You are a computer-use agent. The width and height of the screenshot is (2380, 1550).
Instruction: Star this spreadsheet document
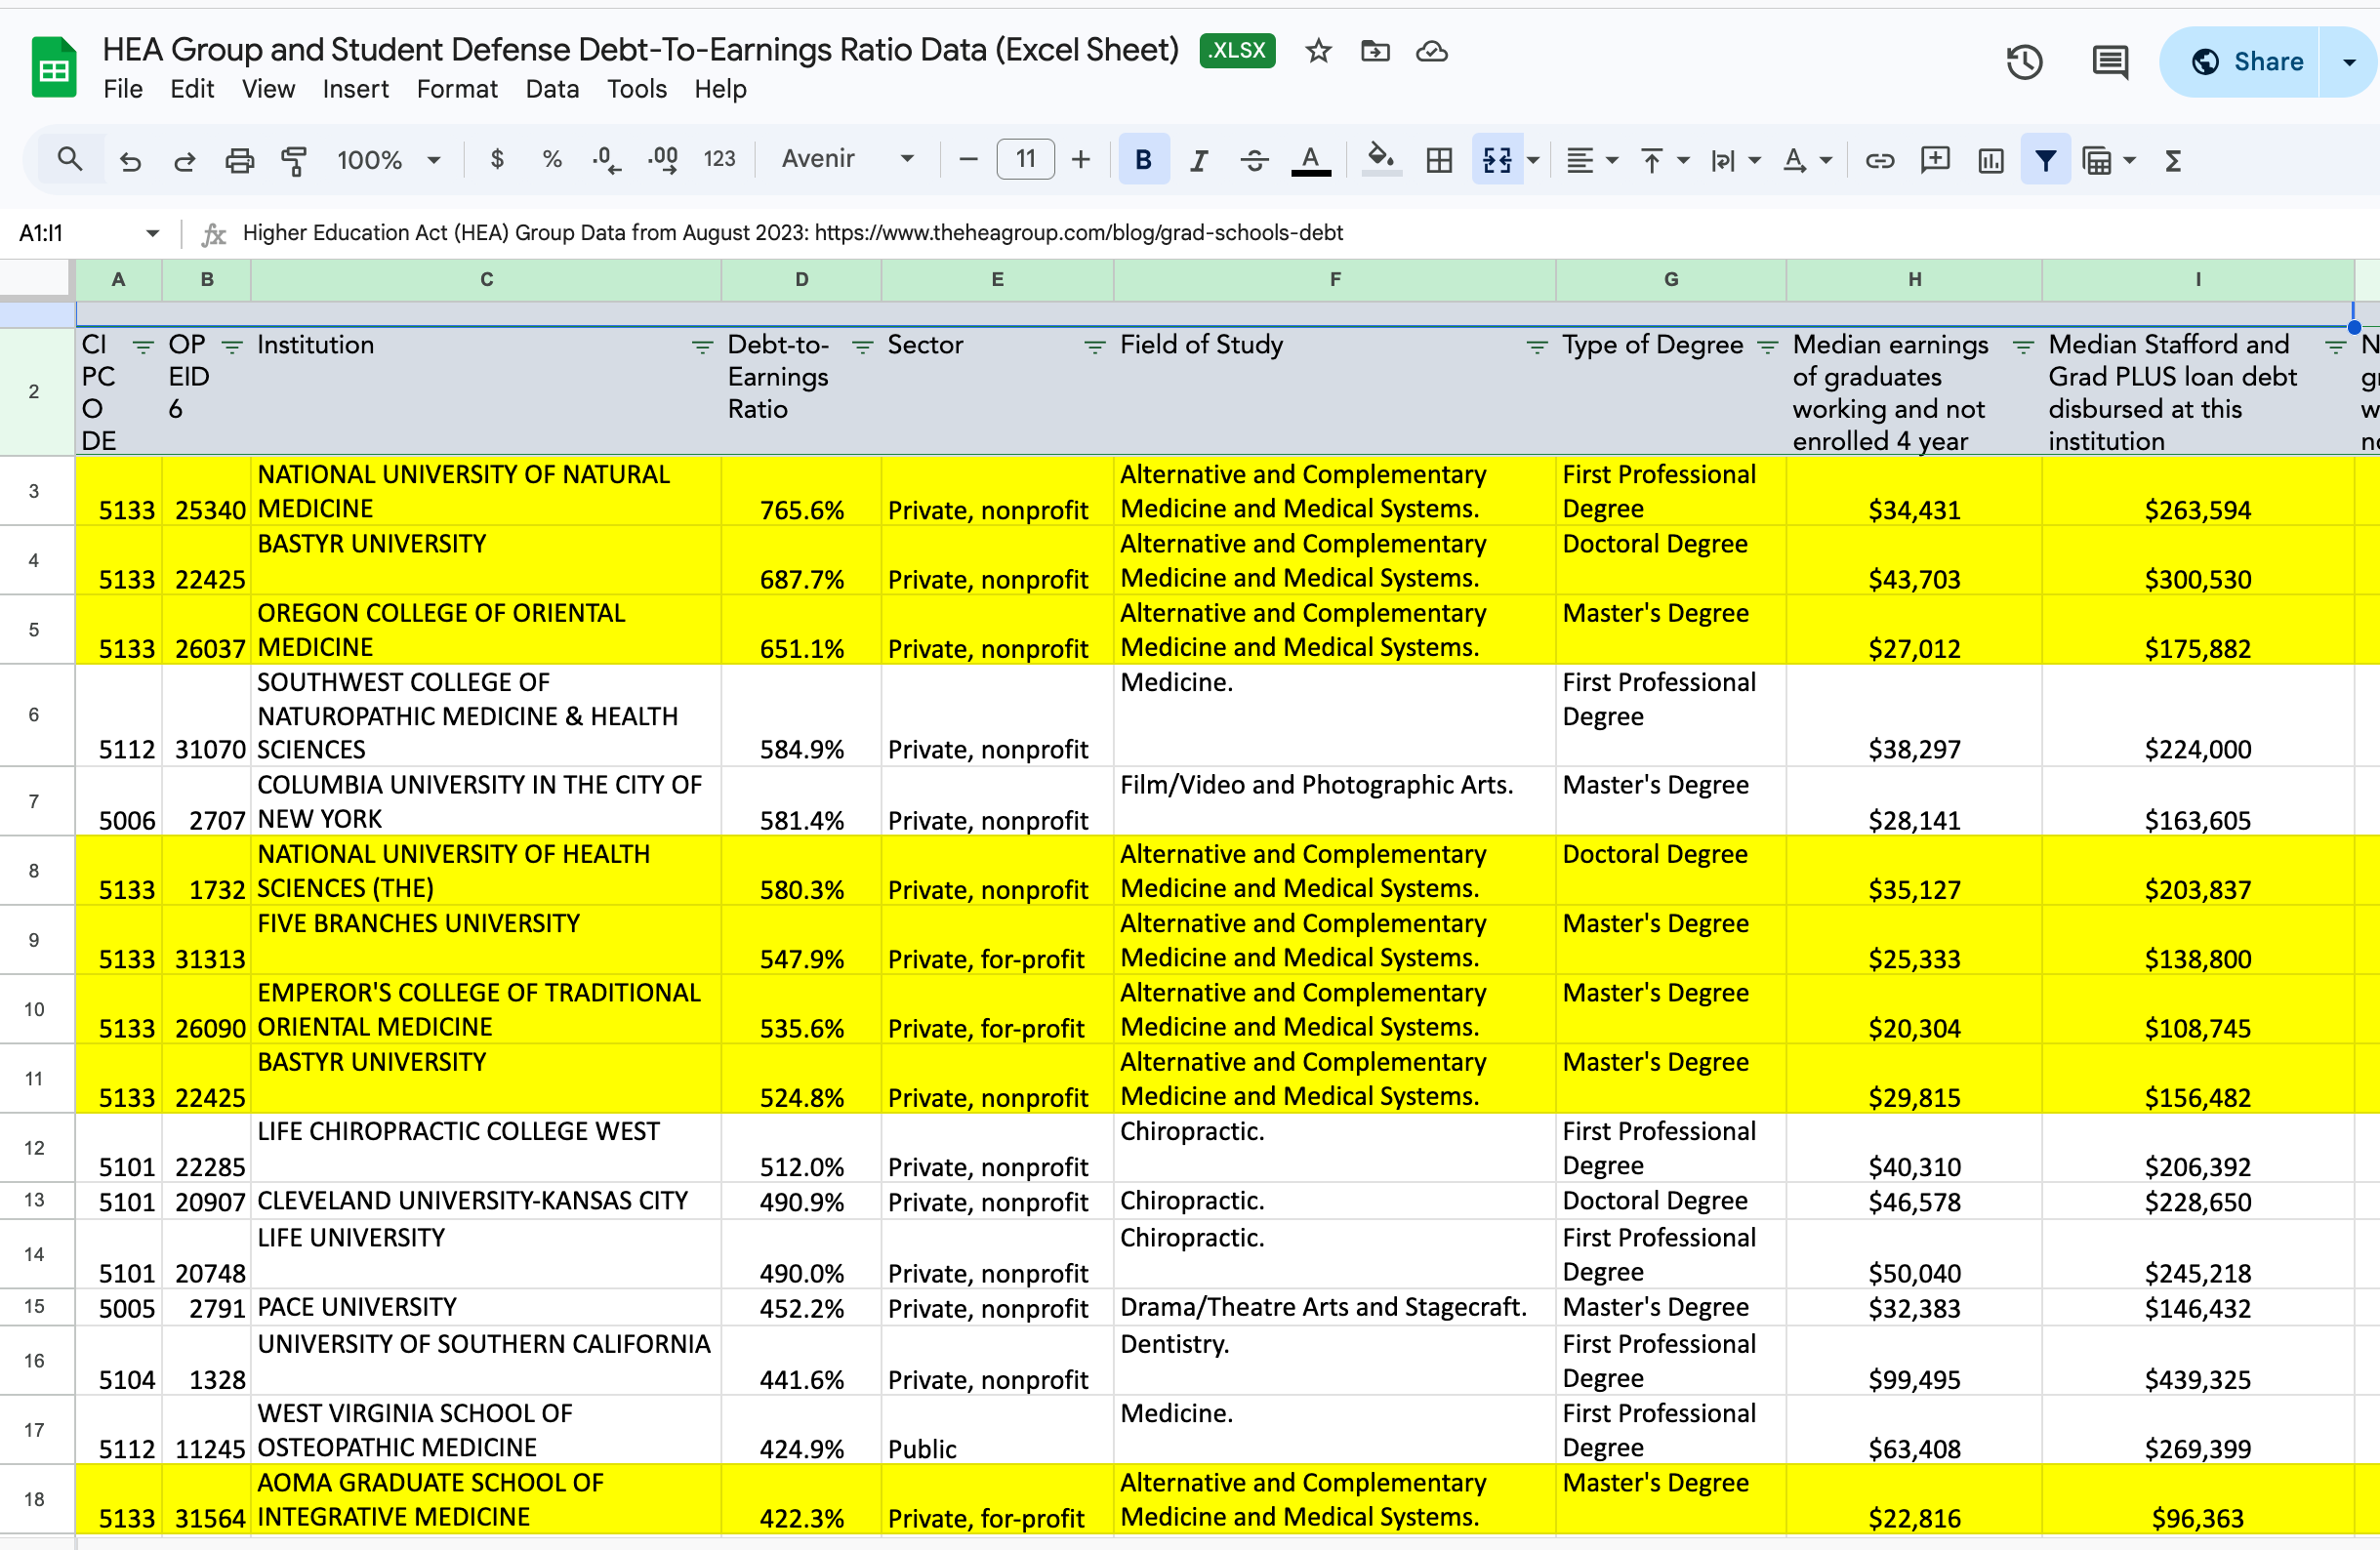coord(1318,51)
